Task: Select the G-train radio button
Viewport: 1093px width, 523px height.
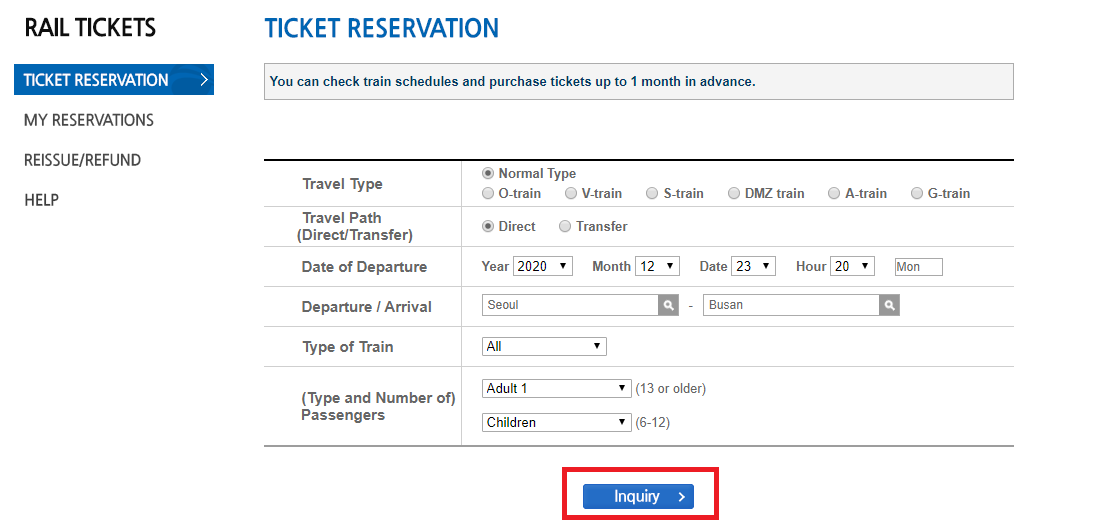Action: coord(917,193)
